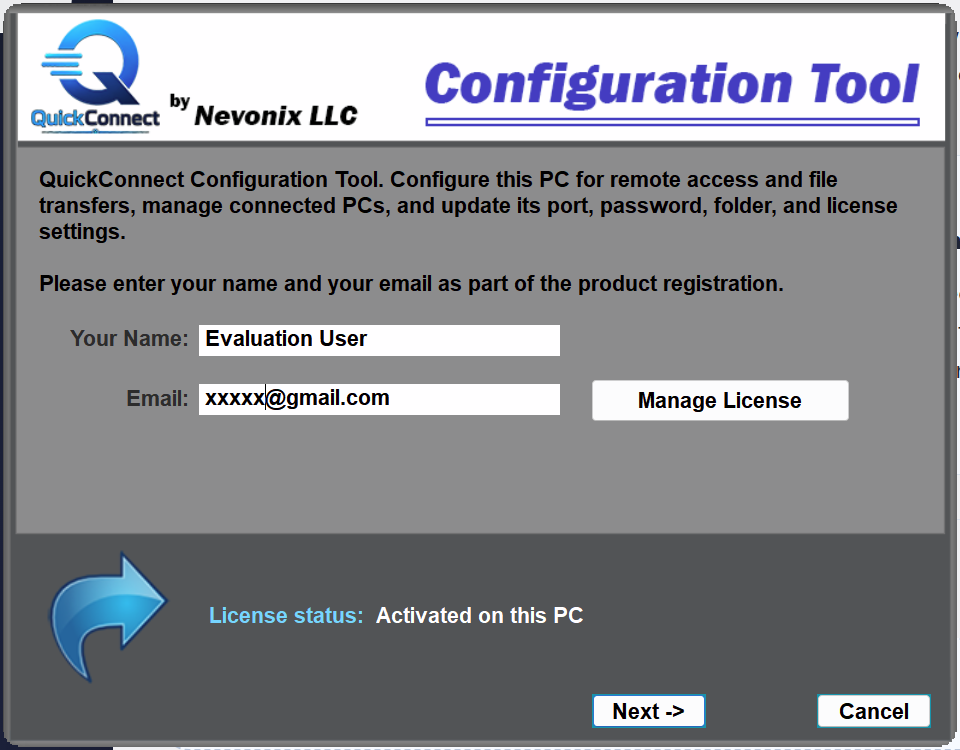
Task: Click the "Your Name:" label
Action: [129, 339]
